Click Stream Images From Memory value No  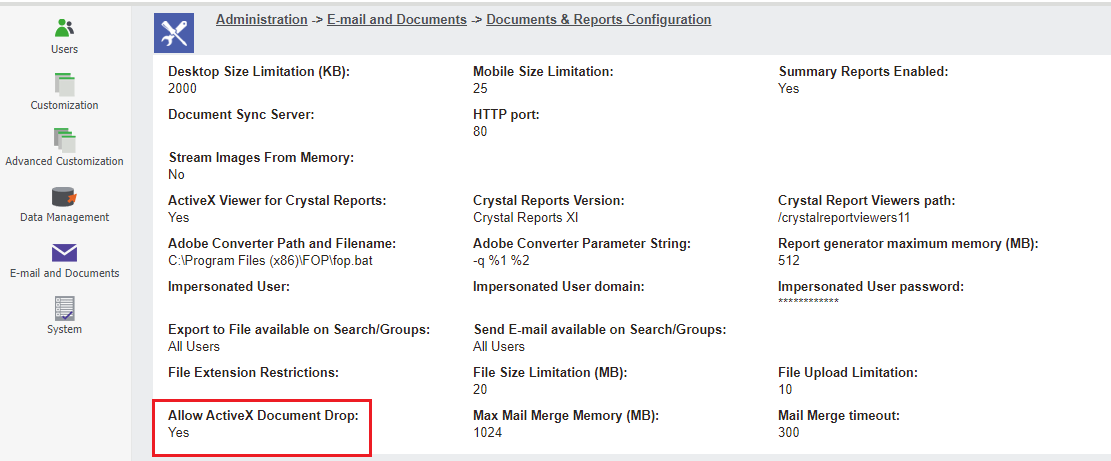(176, 174)
